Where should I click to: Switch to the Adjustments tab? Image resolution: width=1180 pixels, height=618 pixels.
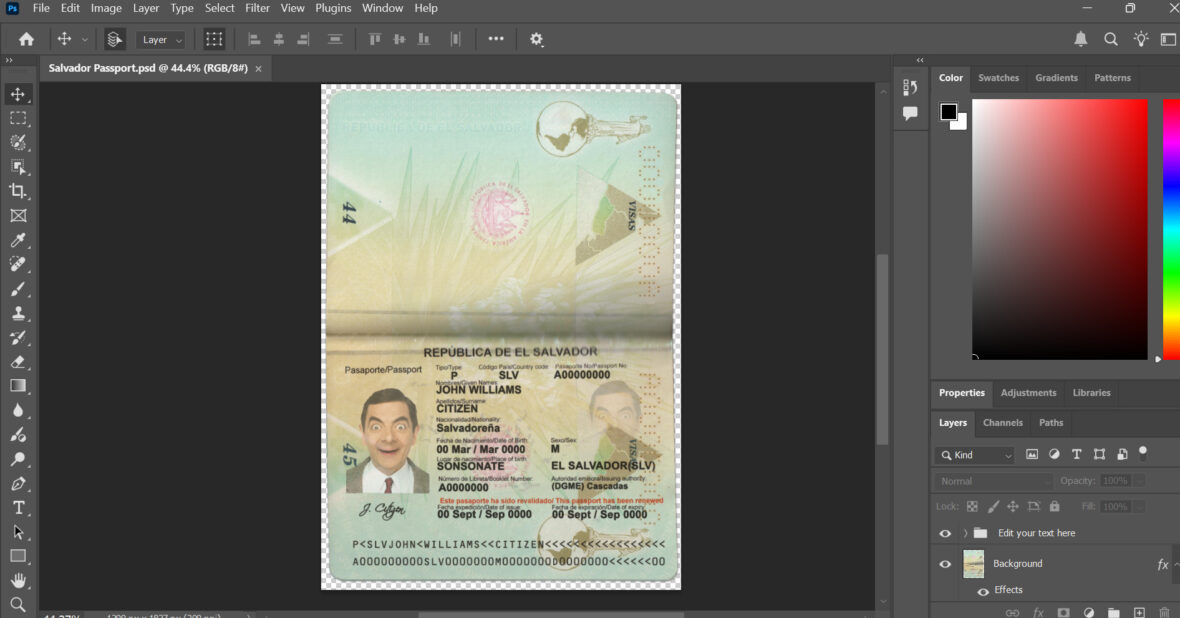[x=1028, y=393]
